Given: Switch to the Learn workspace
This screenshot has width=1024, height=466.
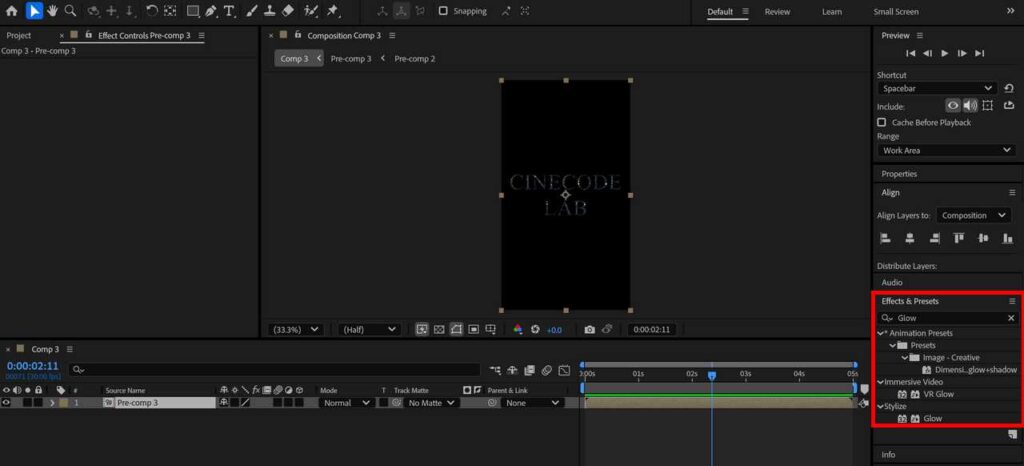Looking at the screenshot, I should (x=831, y=12).
